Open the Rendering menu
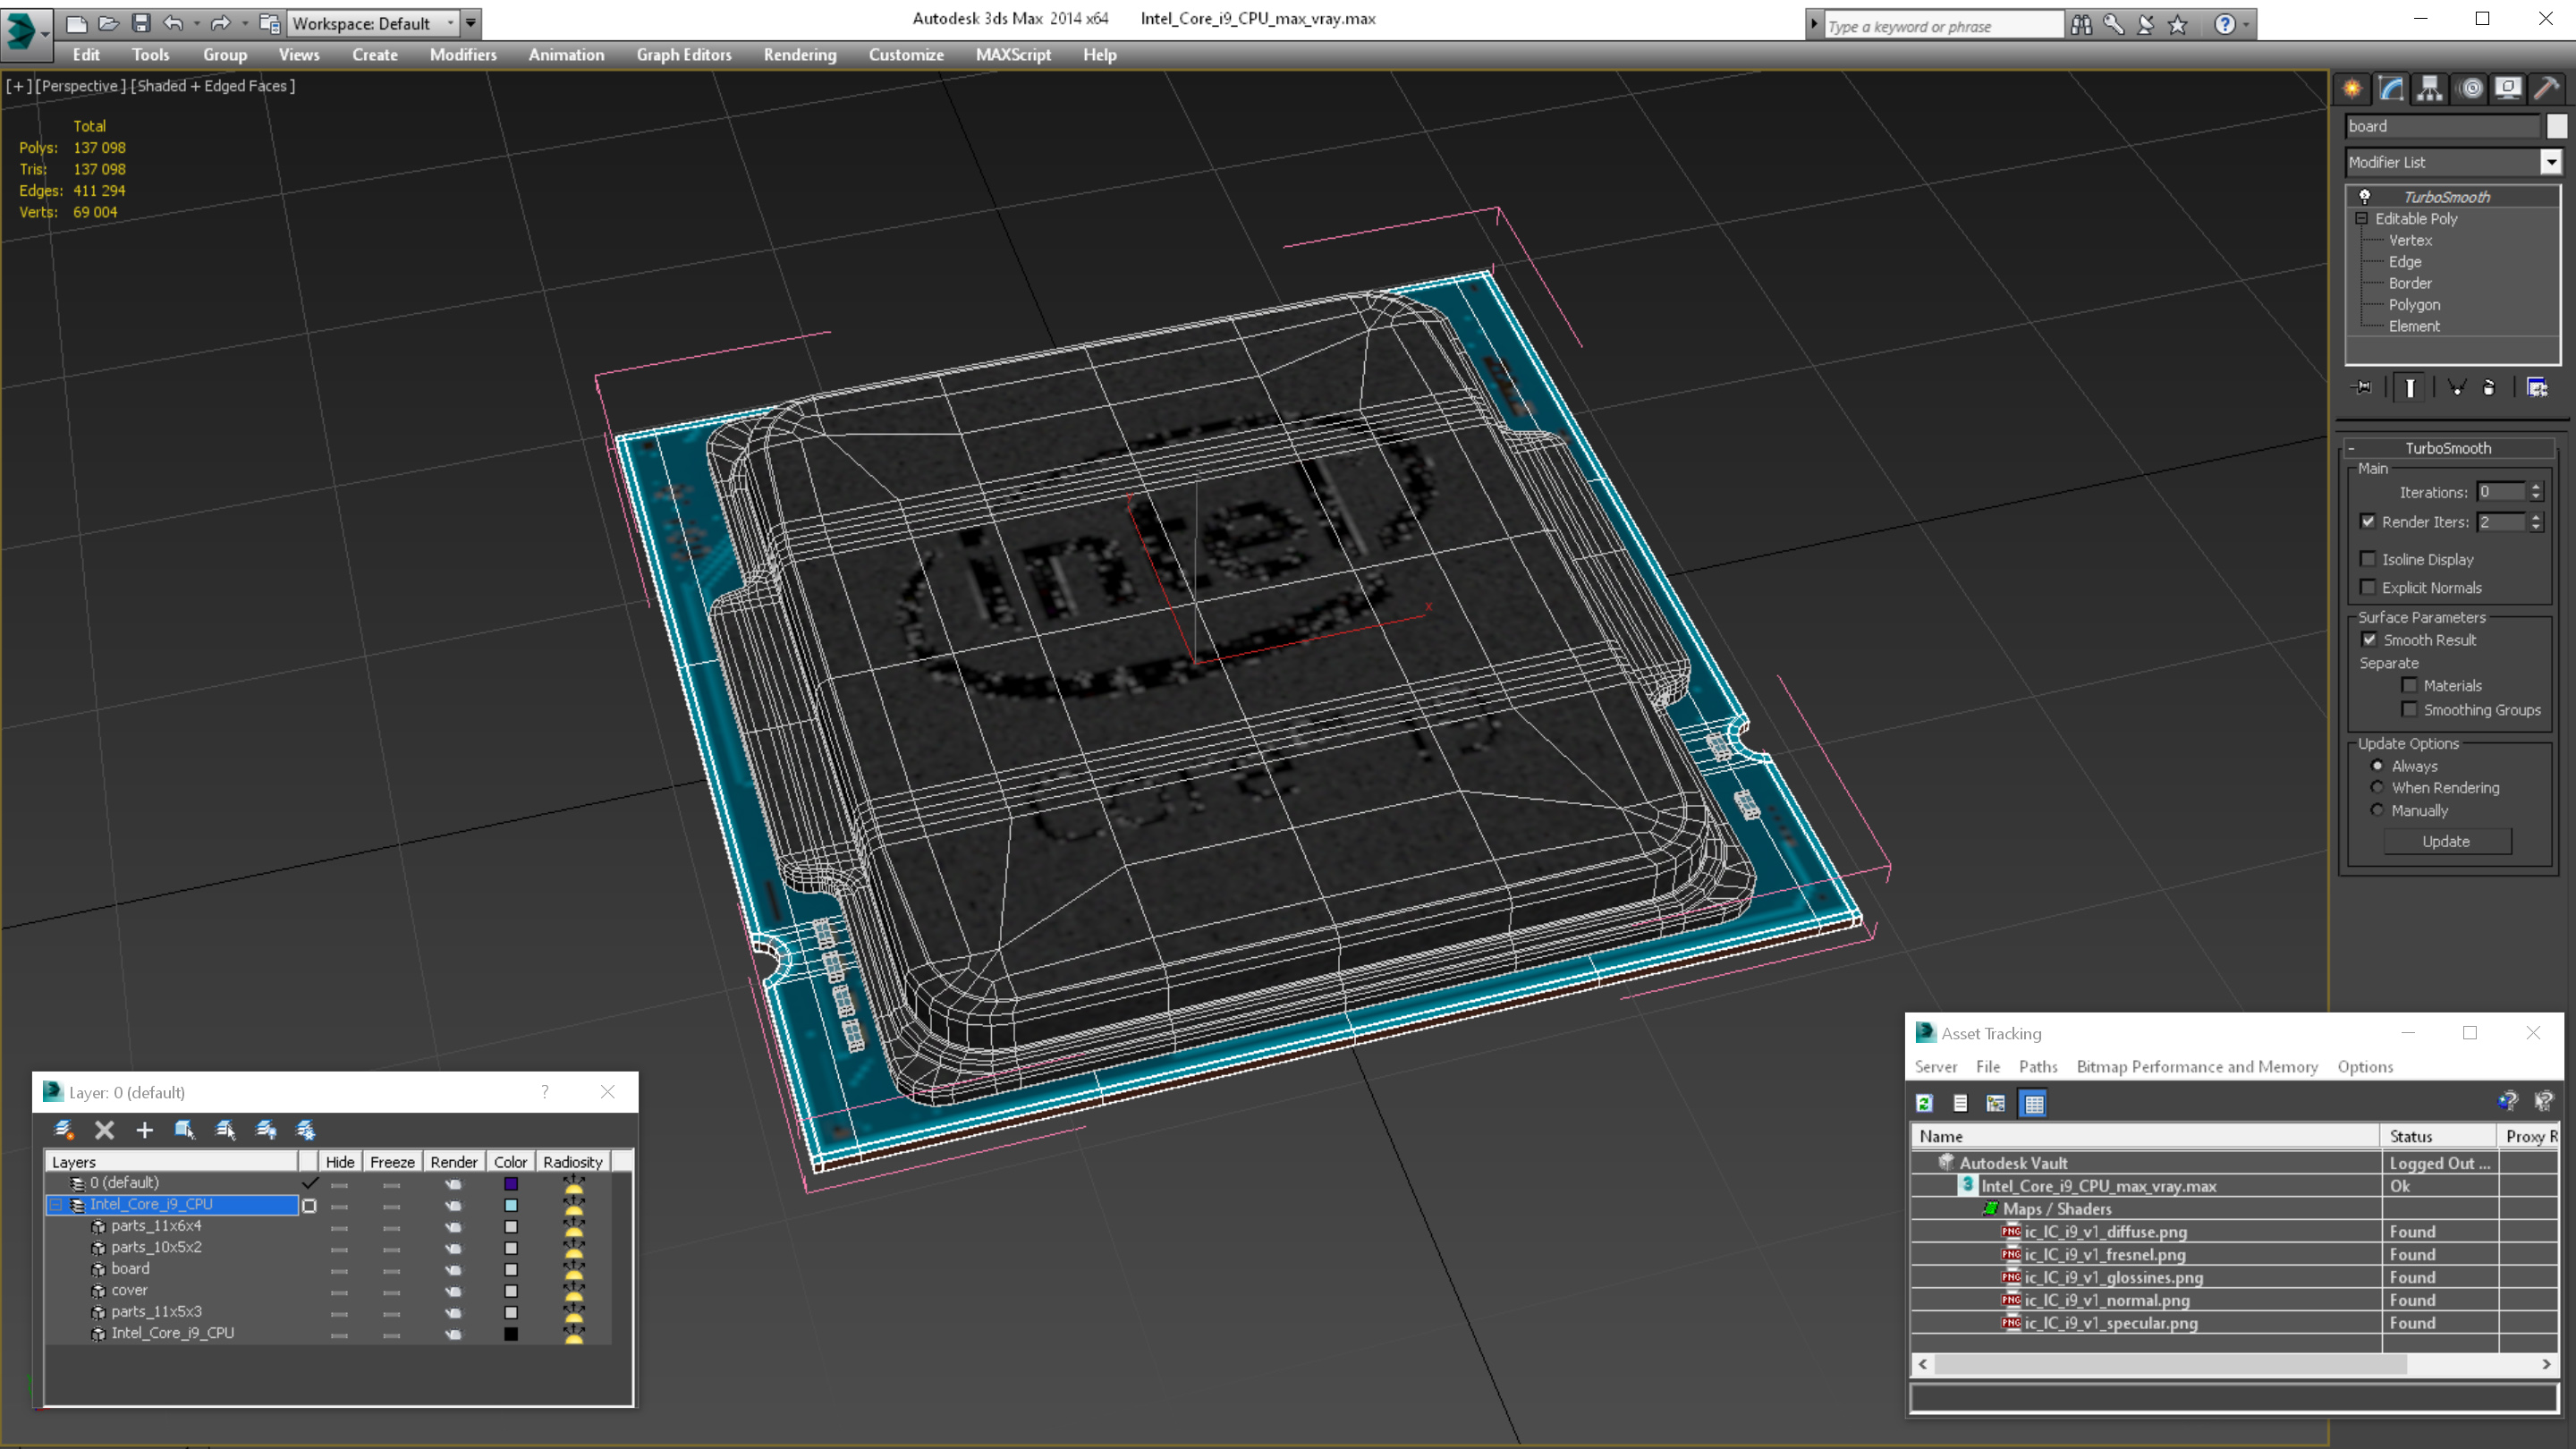The image size is (2576, 1449). pos(800,55)
